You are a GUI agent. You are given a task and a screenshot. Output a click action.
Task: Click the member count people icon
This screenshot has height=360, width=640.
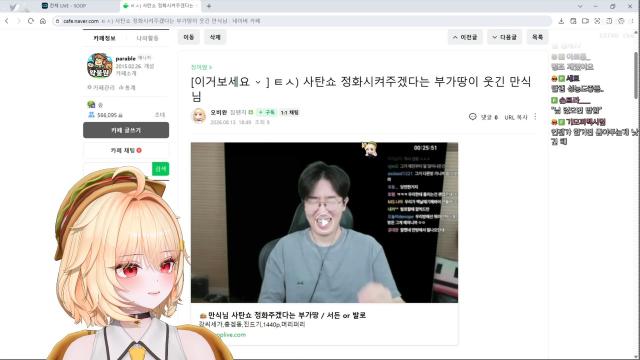91,115
